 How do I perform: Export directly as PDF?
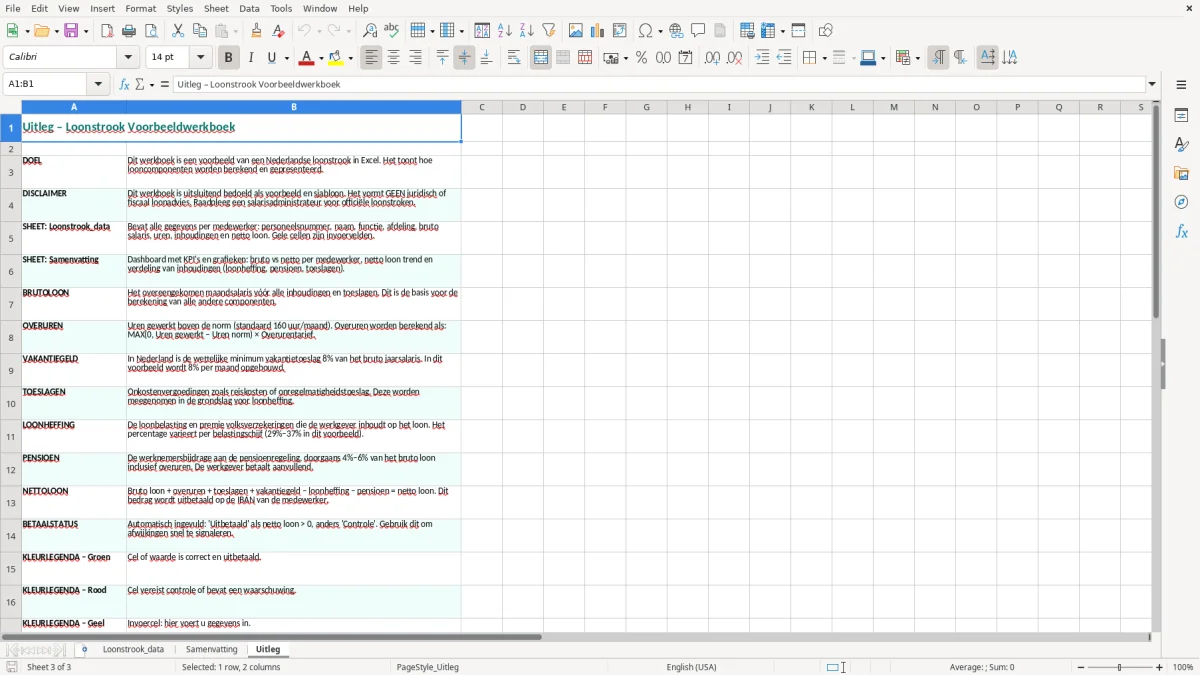107,31
